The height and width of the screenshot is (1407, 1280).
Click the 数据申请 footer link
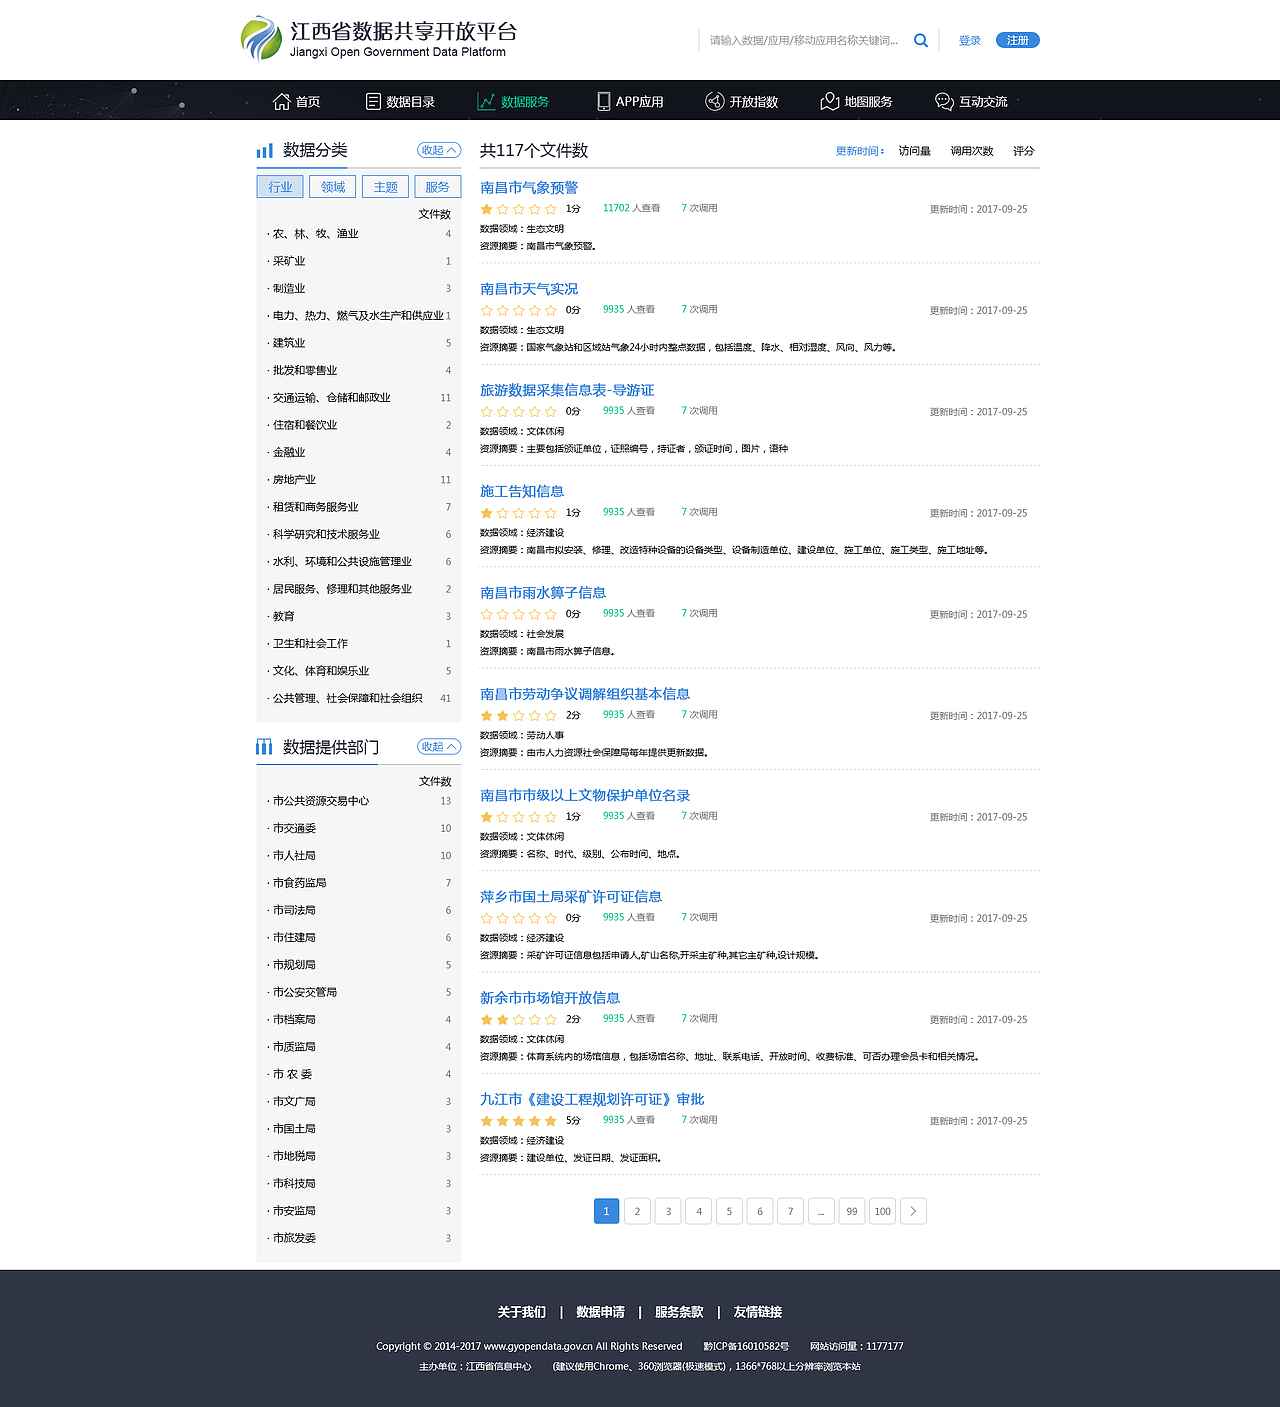pos(600,1312)
